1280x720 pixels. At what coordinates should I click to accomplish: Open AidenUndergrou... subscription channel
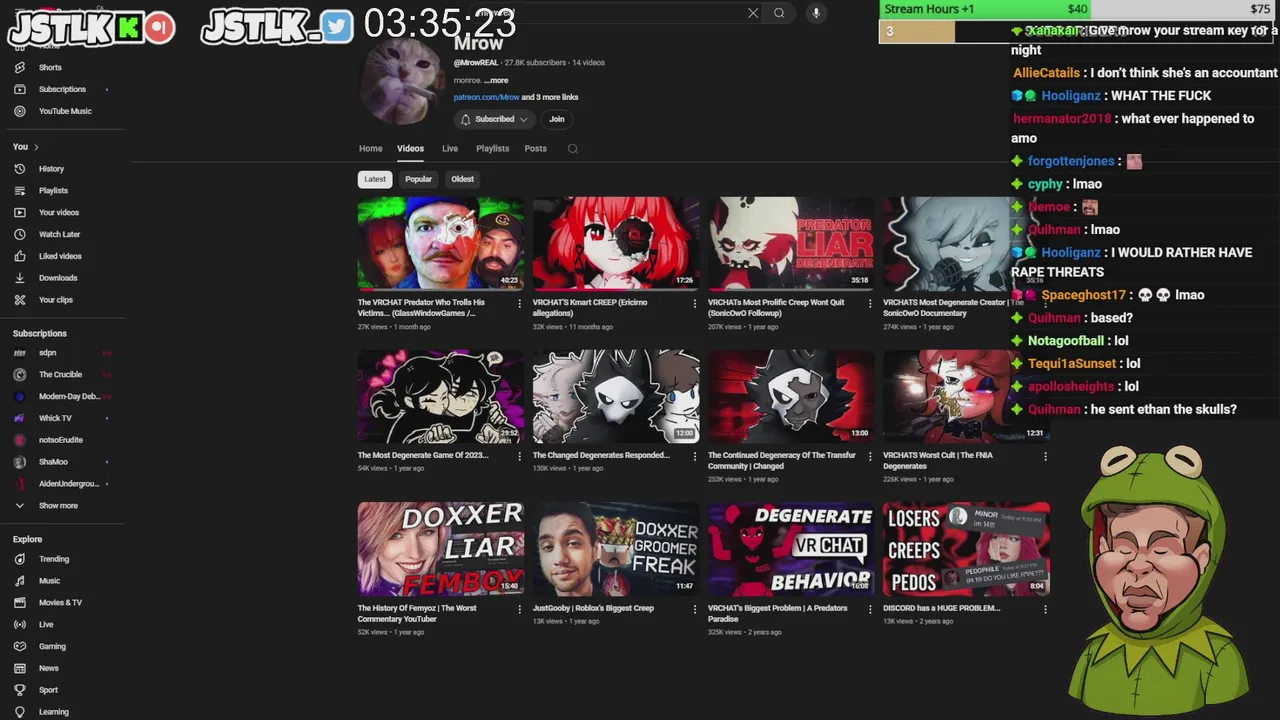point(68,484)
